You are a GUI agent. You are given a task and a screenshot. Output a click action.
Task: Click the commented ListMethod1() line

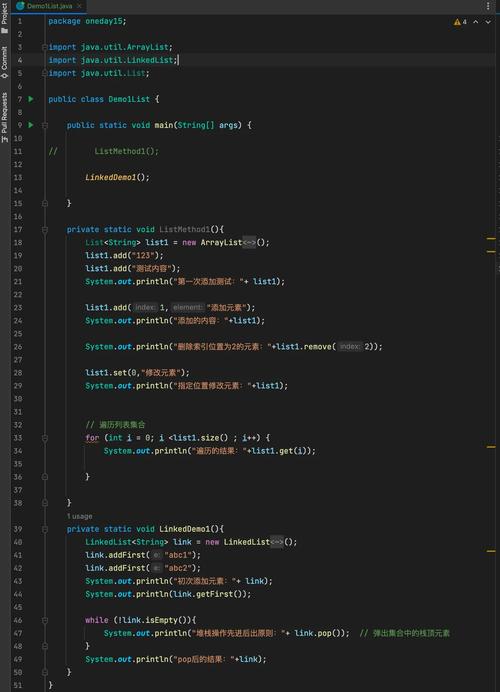click(x=126, y=151)
